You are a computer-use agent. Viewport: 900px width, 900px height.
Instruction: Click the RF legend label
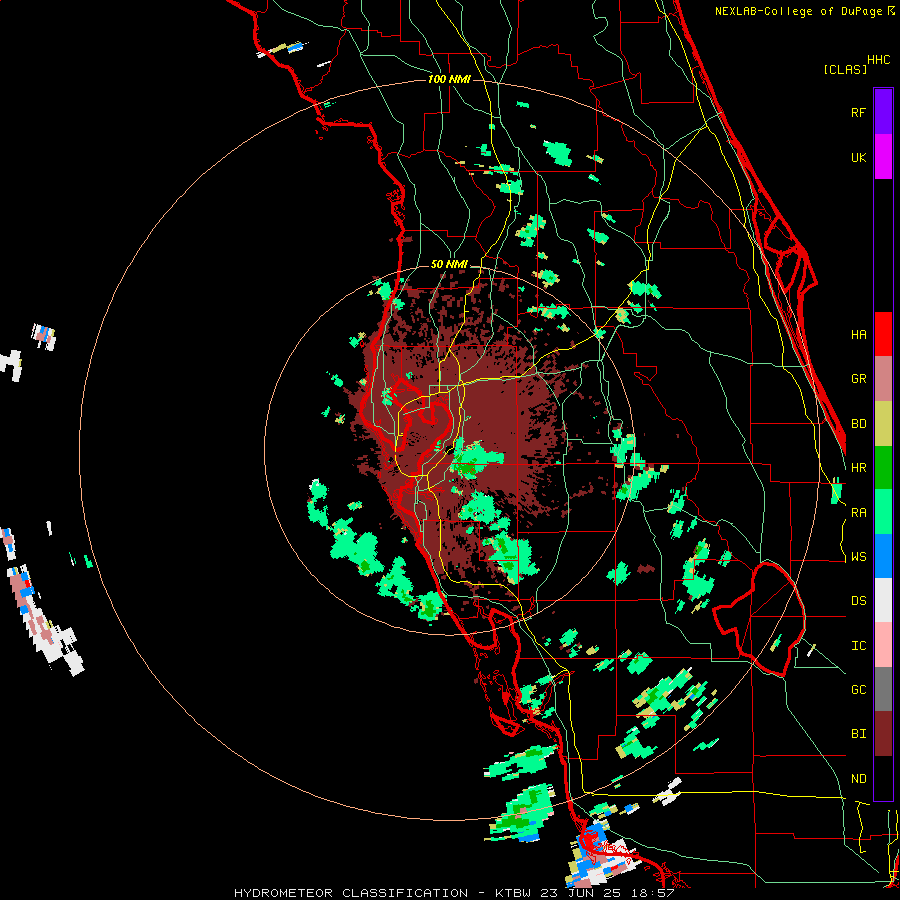[859, 112]
